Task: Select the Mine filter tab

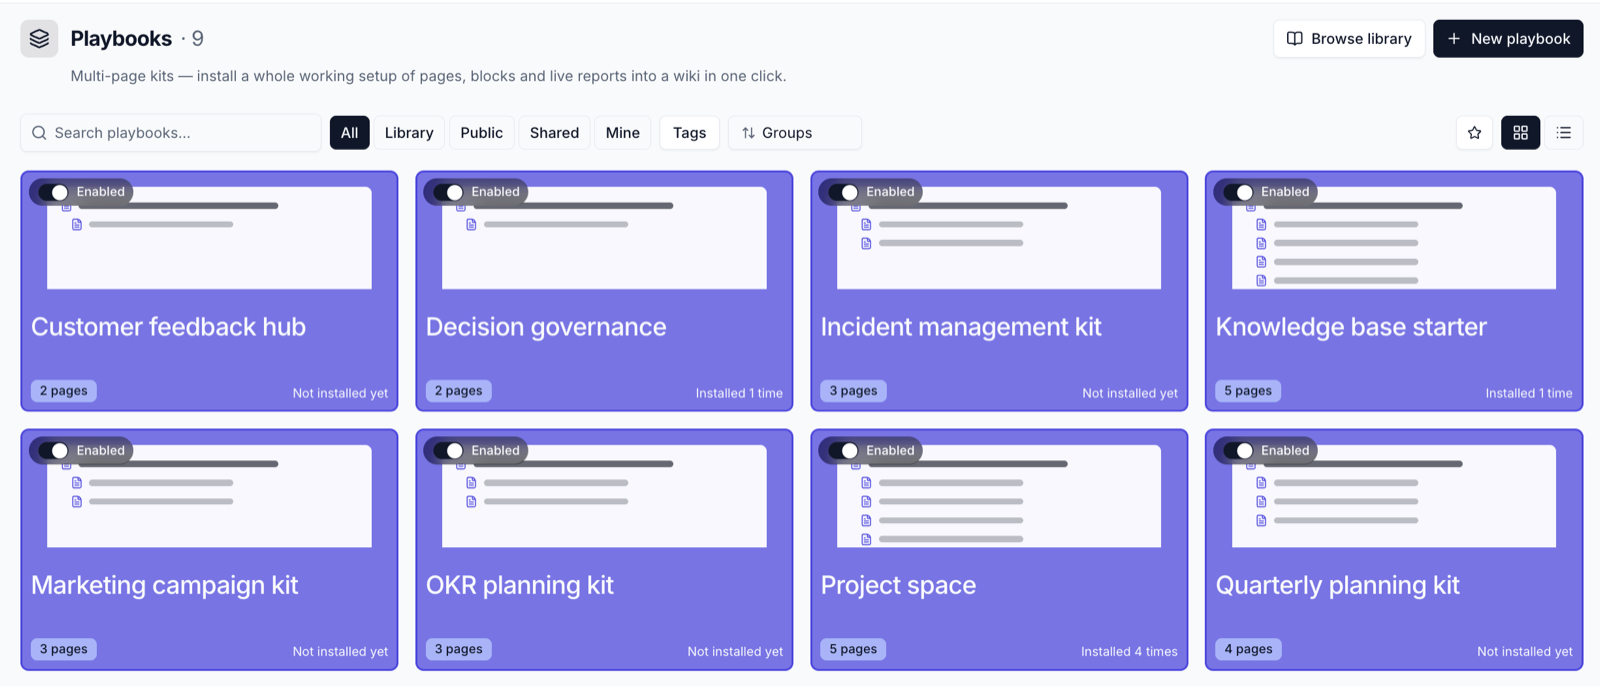Action: tap(622, 133)
